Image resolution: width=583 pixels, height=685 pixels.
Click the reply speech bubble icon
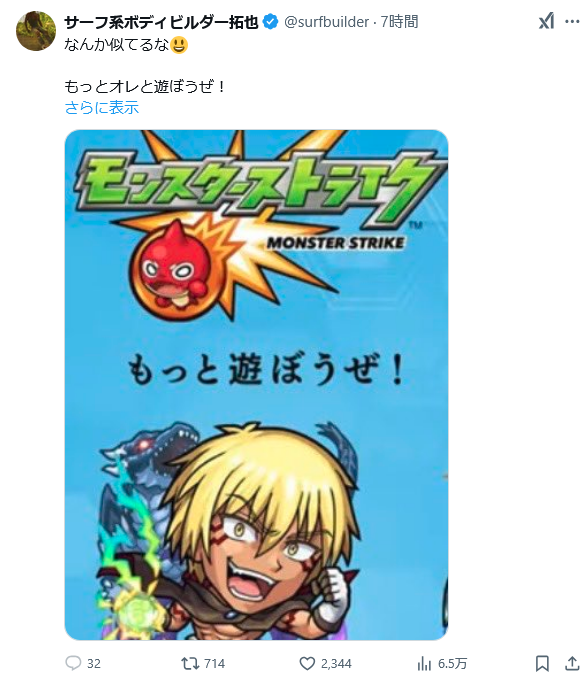click(x=73, y=663)
